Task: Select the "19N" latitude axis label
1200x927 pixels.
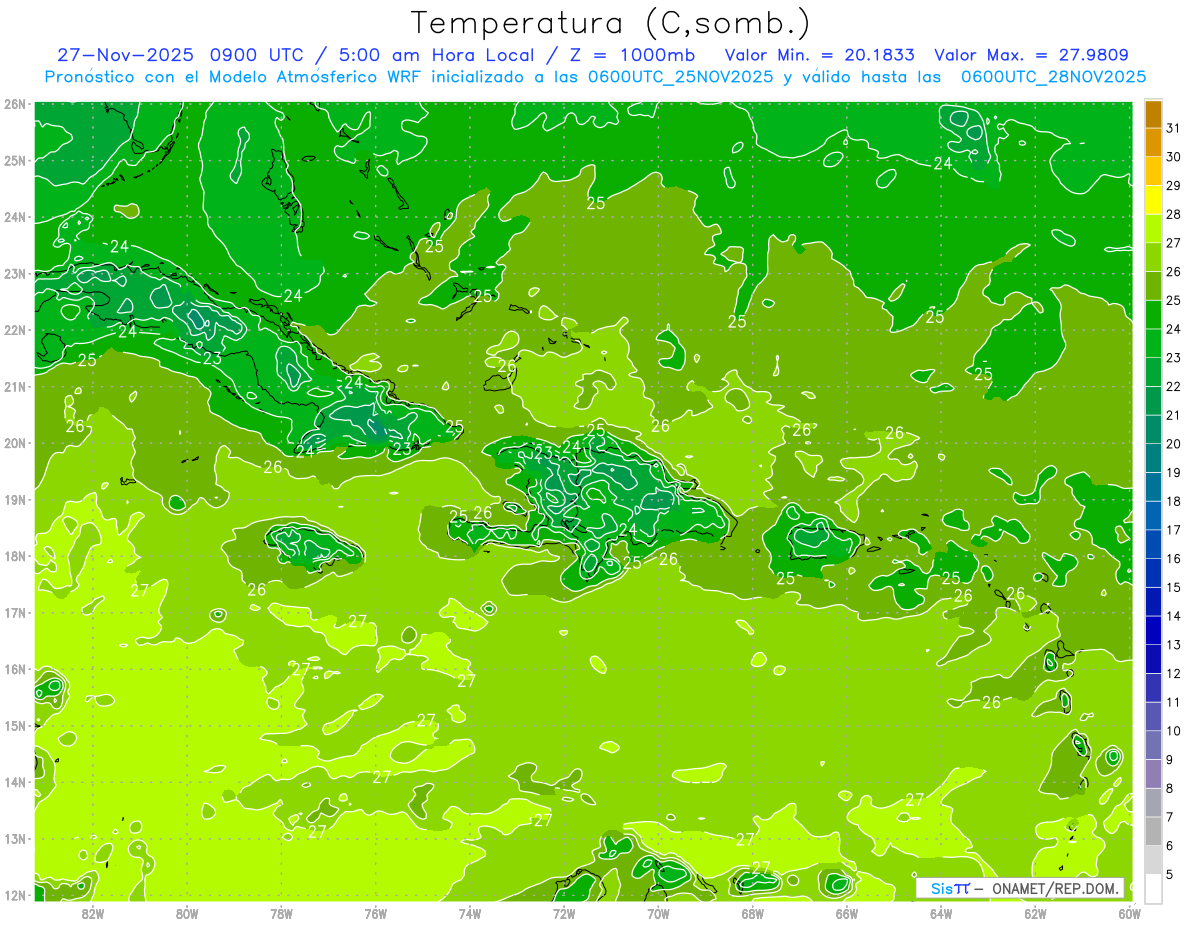Action: pos(15,499)
